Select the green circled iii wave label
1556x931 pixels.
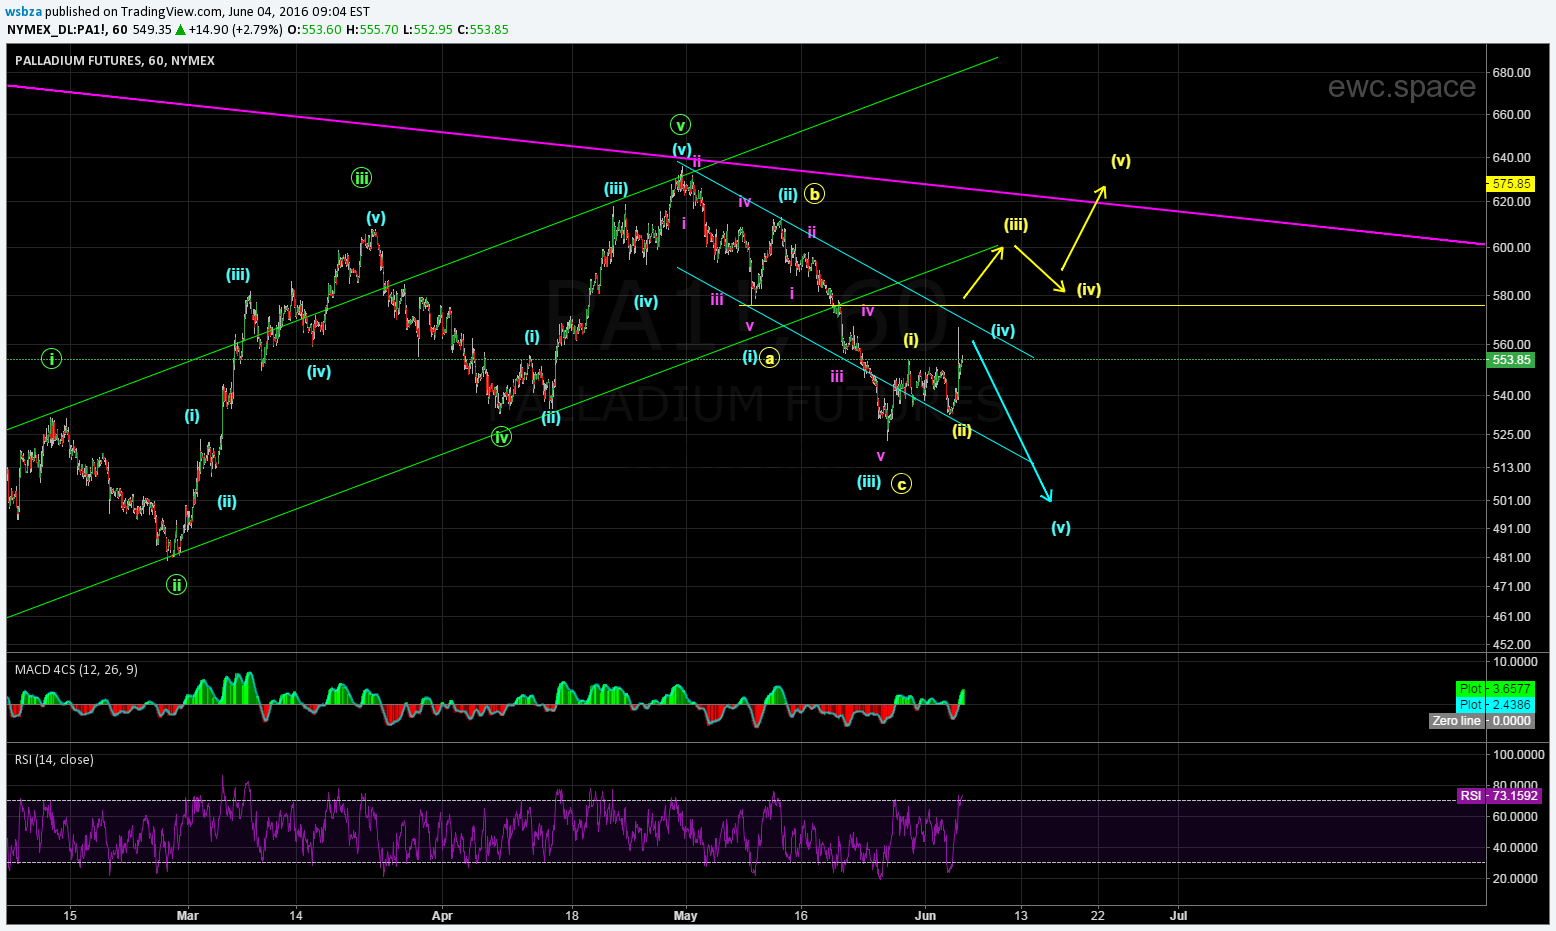point(361,178)
